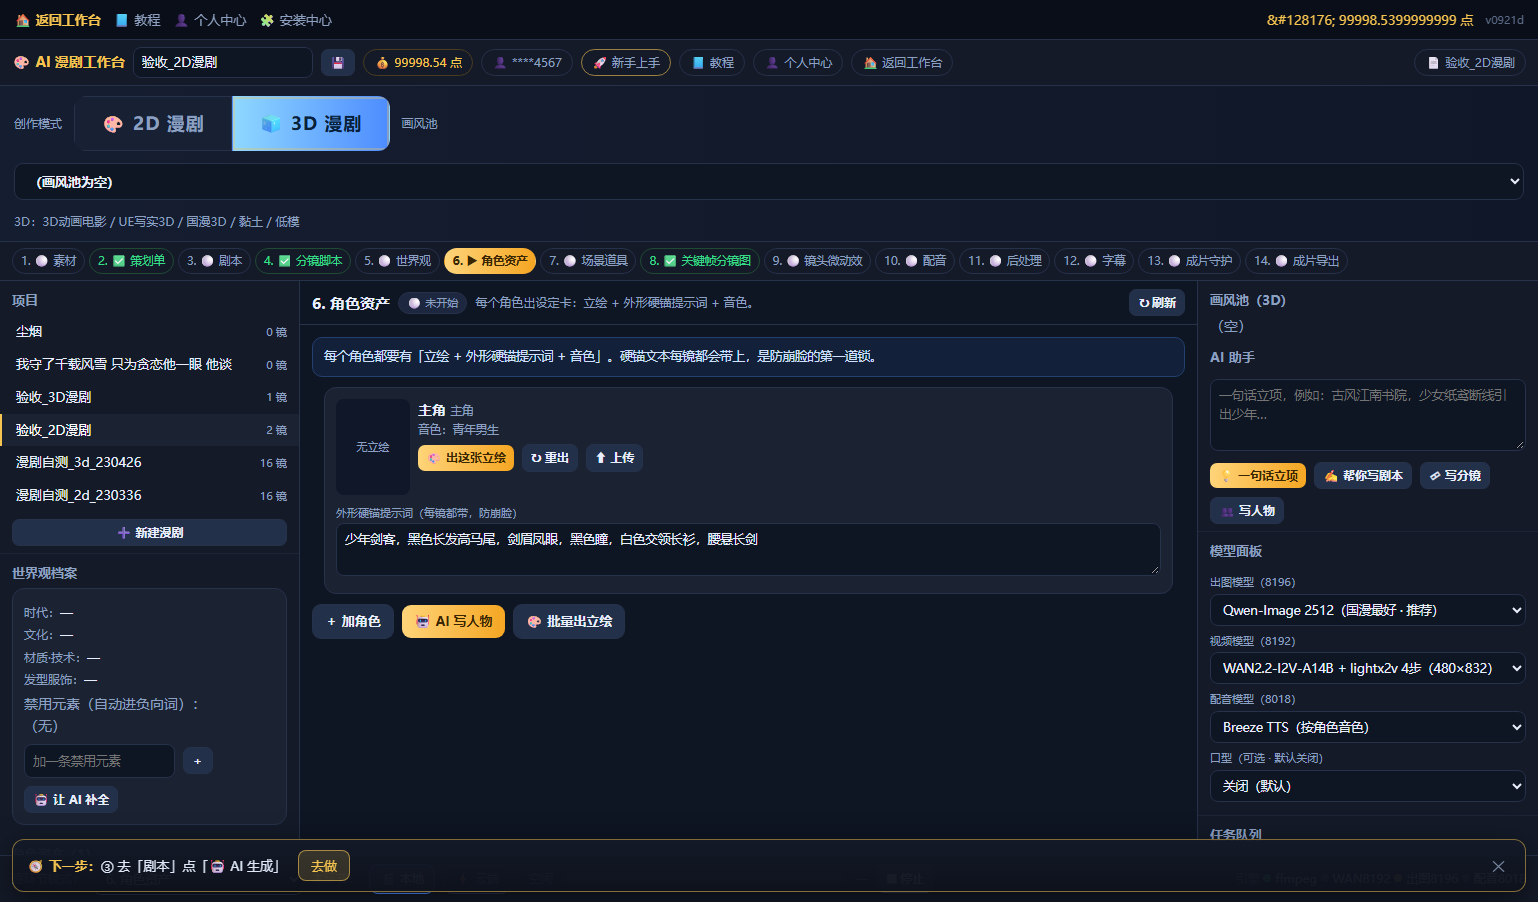Click the 写分镜 button in AI assistant

tap(1455, 476)
